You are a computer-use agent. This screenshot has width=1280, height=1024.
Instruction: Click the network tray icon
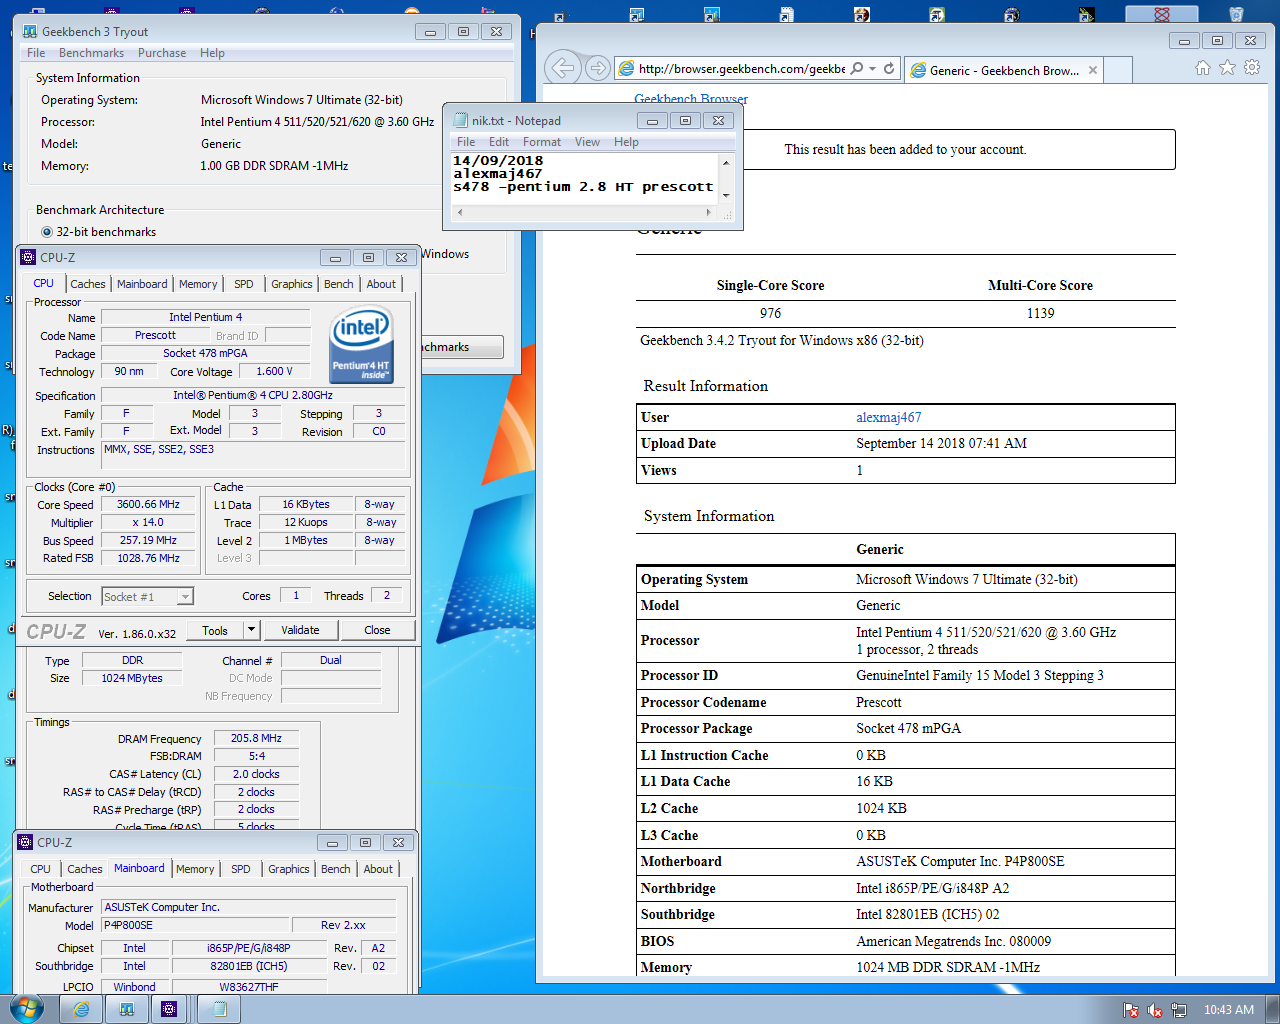coord(1179,1010)
